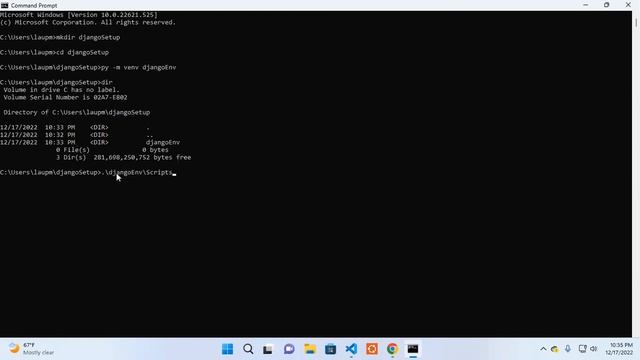Open taskbar Search
The image size is (640, 360).
coord(248,349)
